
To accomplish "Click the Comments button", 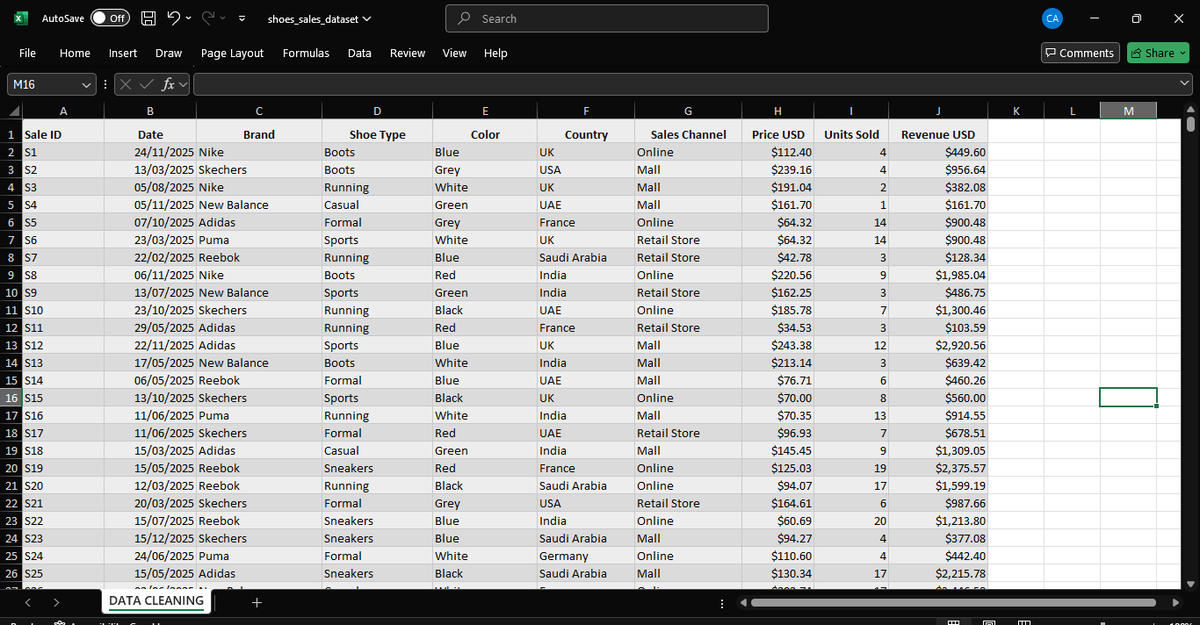I will click(1079, 53).
